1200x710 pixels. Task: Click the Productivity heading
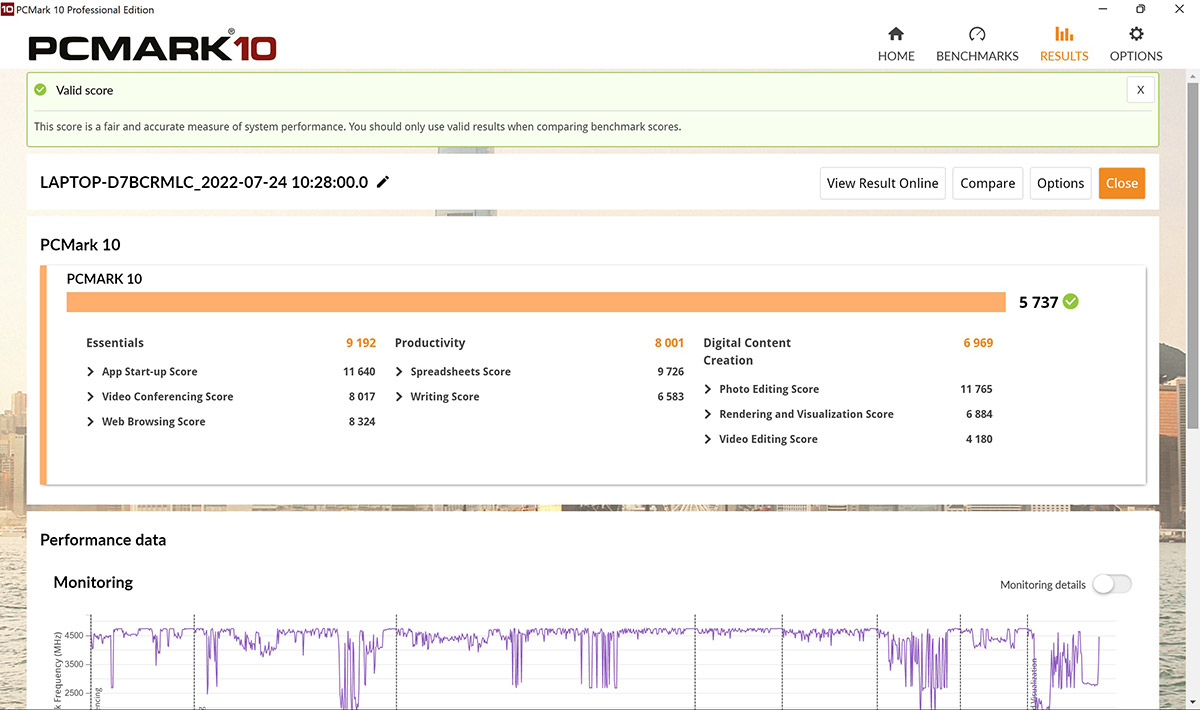(430, 343)
